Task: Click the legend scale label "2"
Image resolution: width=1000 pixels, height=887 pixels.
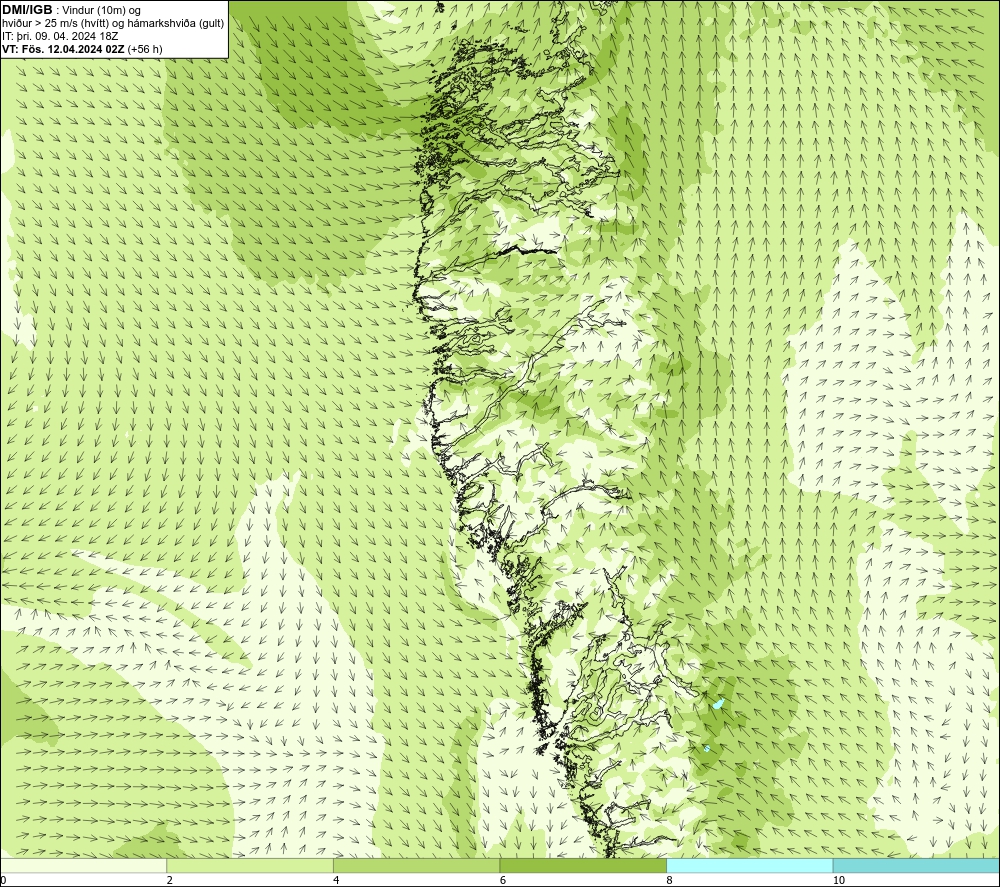Action: [170, 881]
